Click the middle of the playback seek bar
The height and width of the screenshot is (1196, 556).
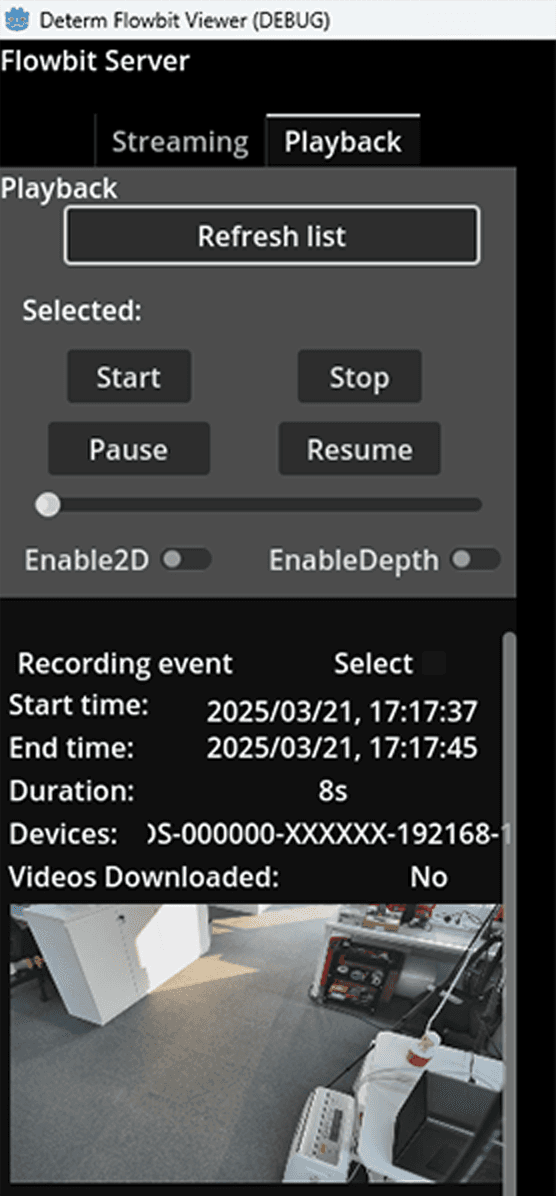pyautogui.click(x=259, y=504)
